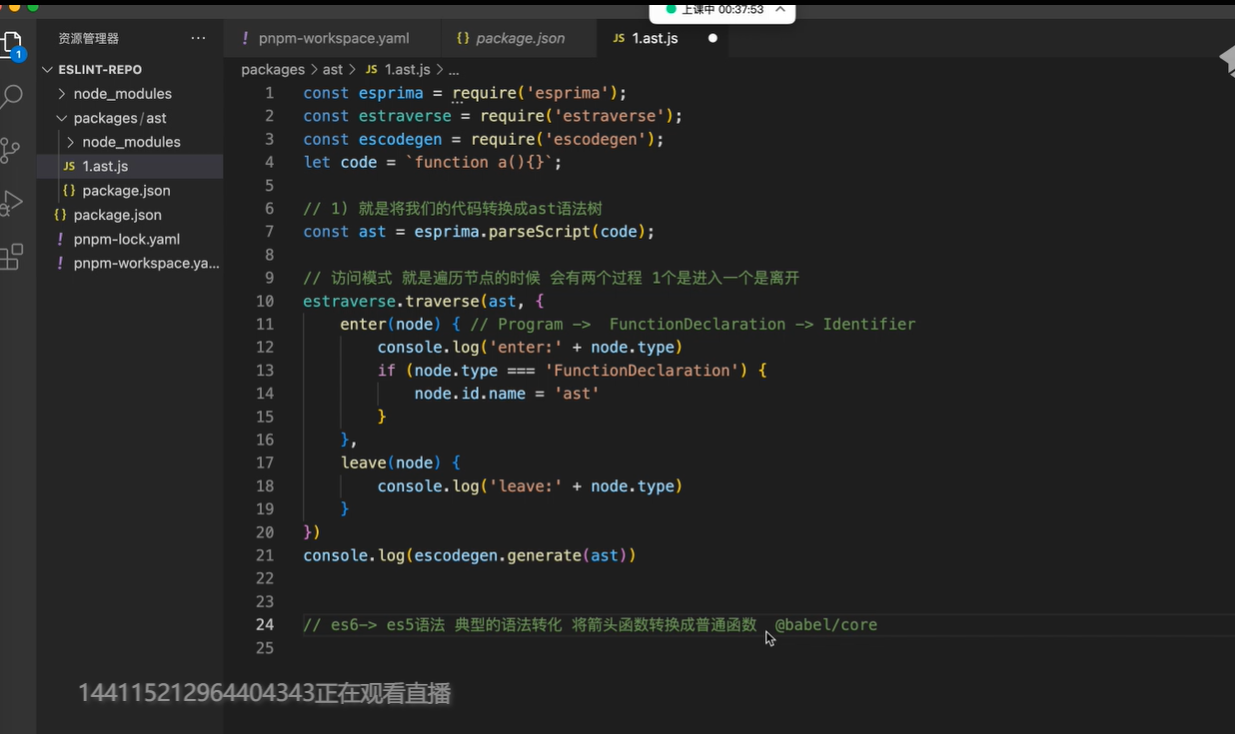The width and height of the screenshot is (1235, 734).
Task: Switch to the package.json editor tab
Action: coord(519,38)
